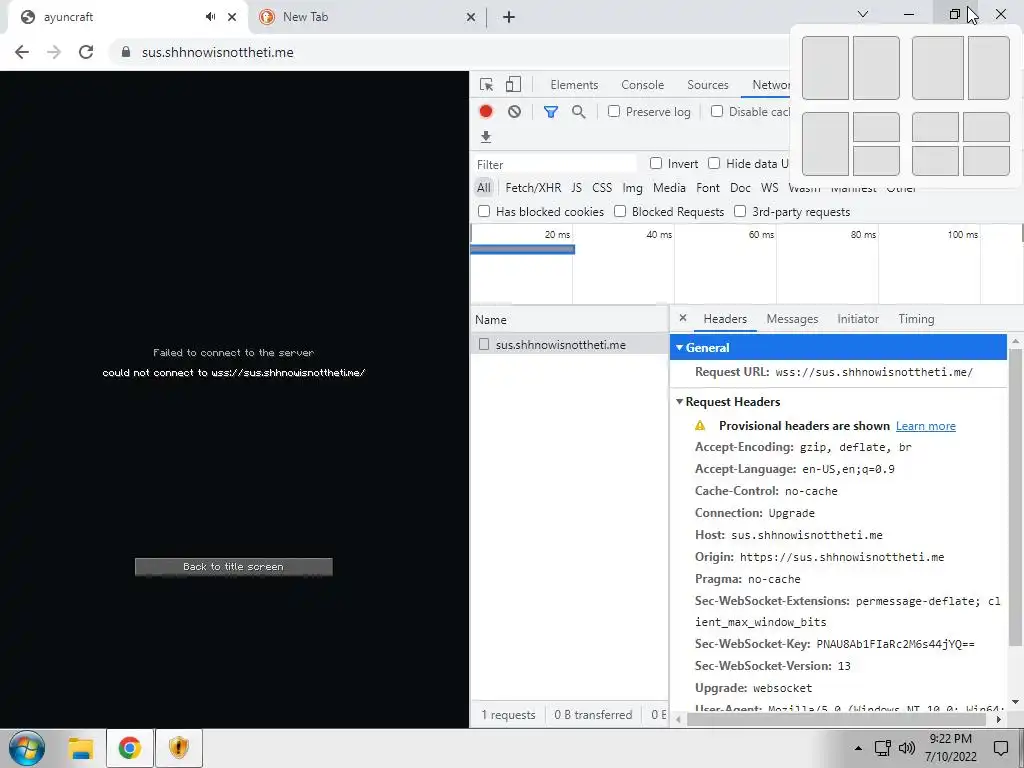The height and width of the screenshot is (768, 1024).
Task: Clear the network log icon
Action: pyautogui.click(x=515, y=112)
